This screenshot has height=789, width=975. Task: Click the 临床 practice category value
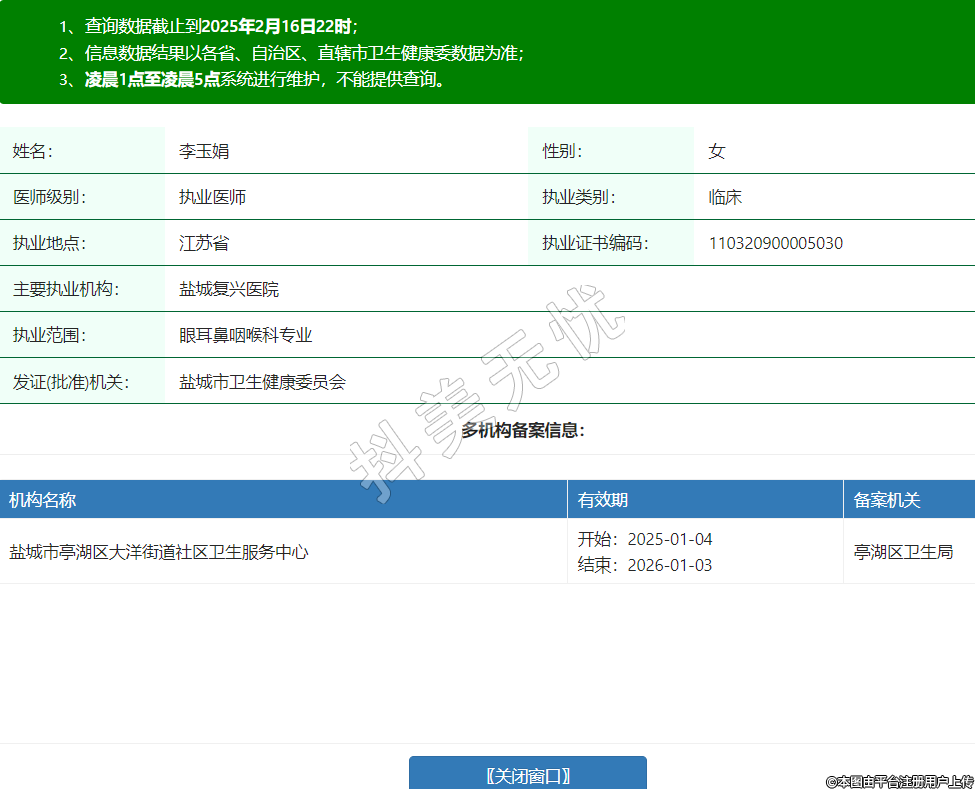point(725,197)
